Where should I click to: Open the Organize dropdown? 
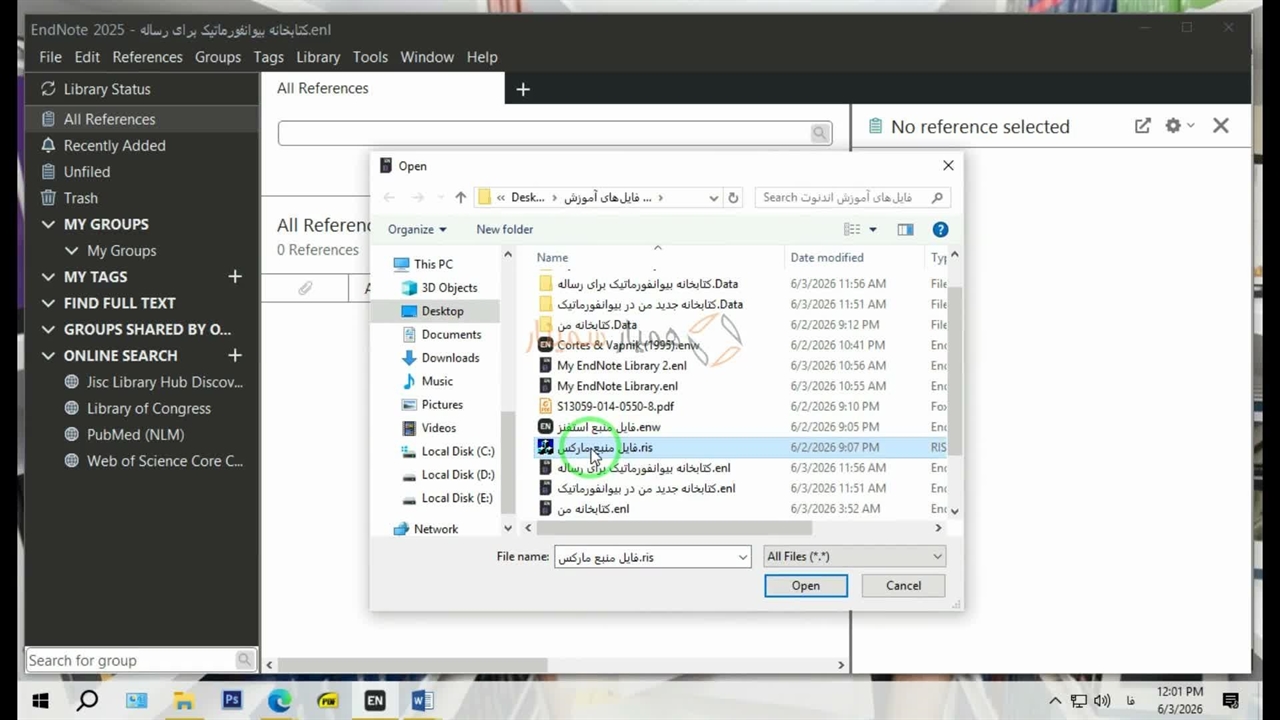417,229
